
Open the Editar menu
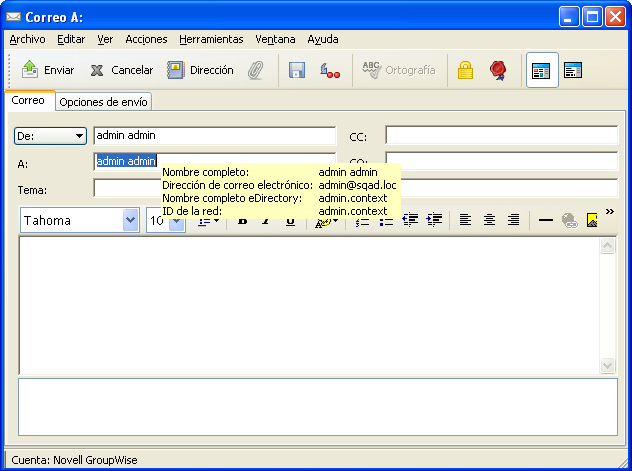71,39
